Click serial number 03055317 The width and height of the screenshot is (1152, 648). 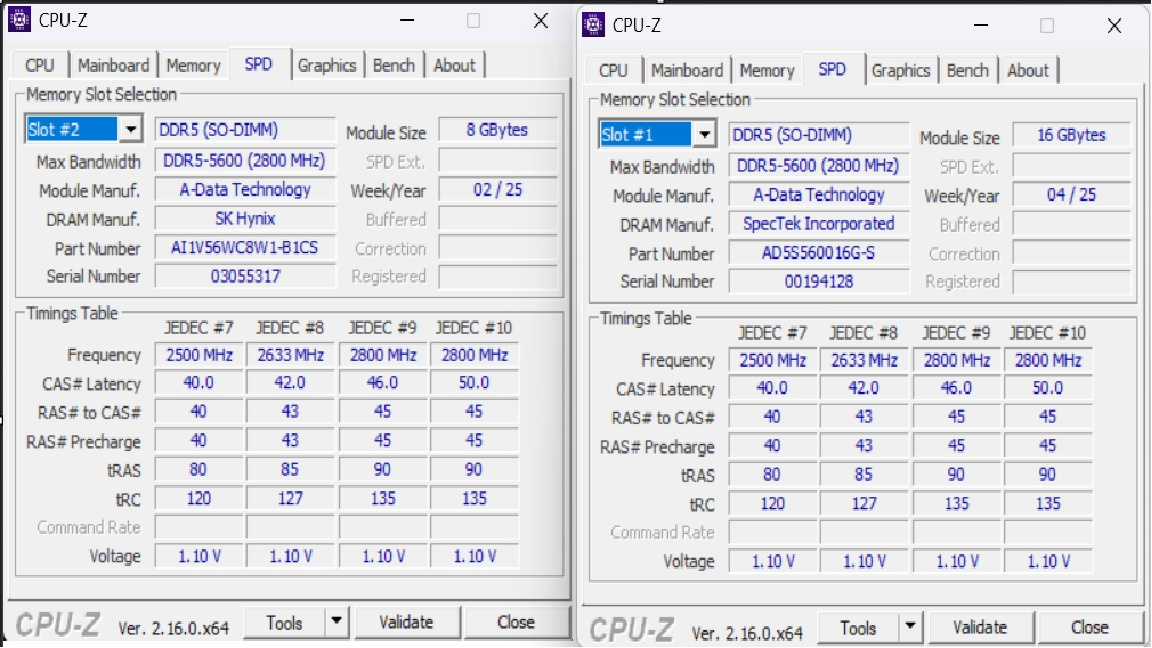(x=245, y=276)
